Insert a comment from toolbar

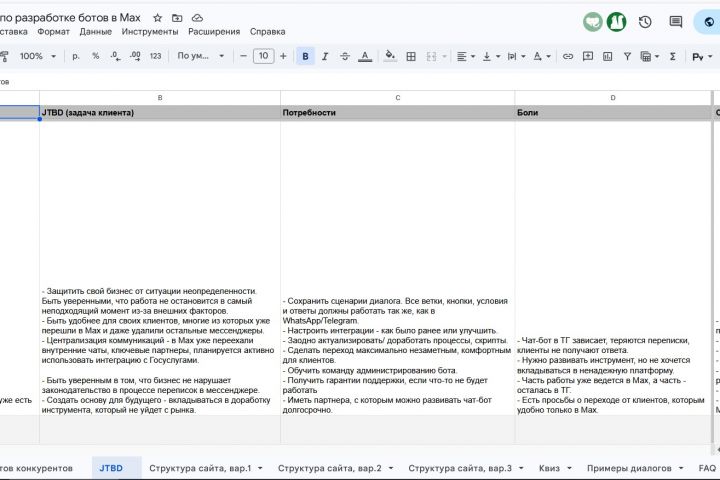(x=588, y=56)
